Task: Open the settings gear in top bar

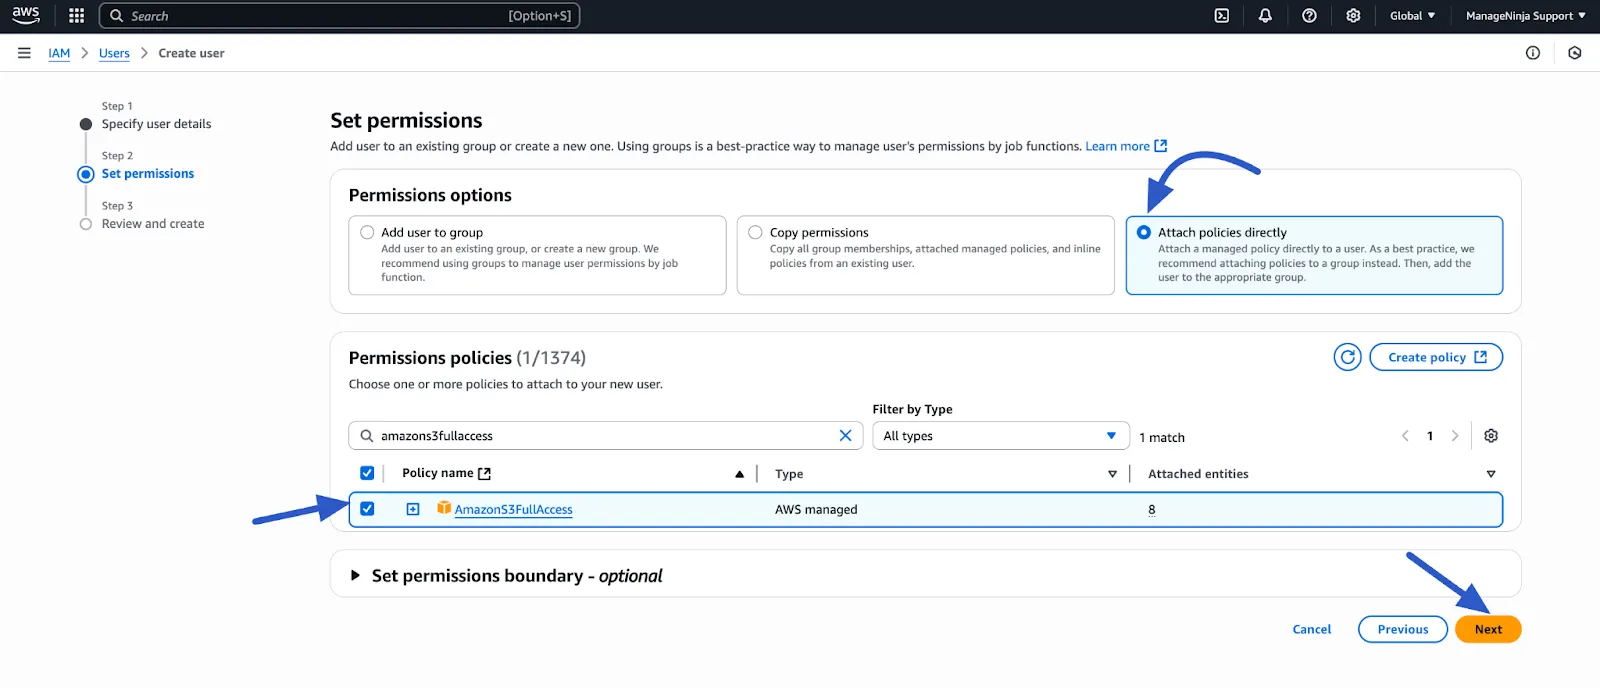Action: tap(1353, 16)
